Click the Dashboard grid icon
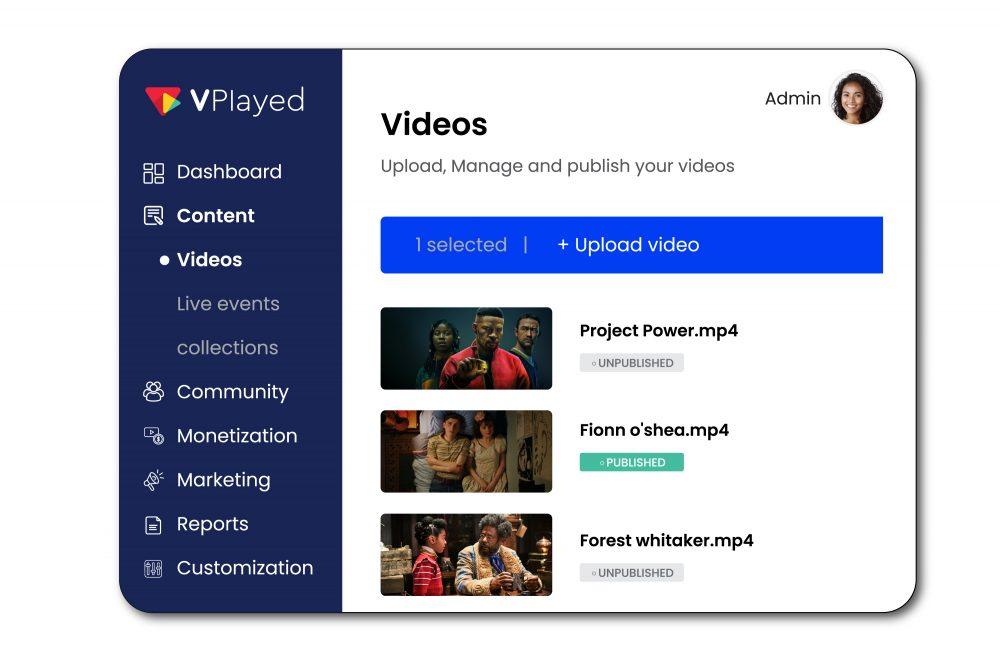This screenshot has height=667, width=1000. click(152, 172)
